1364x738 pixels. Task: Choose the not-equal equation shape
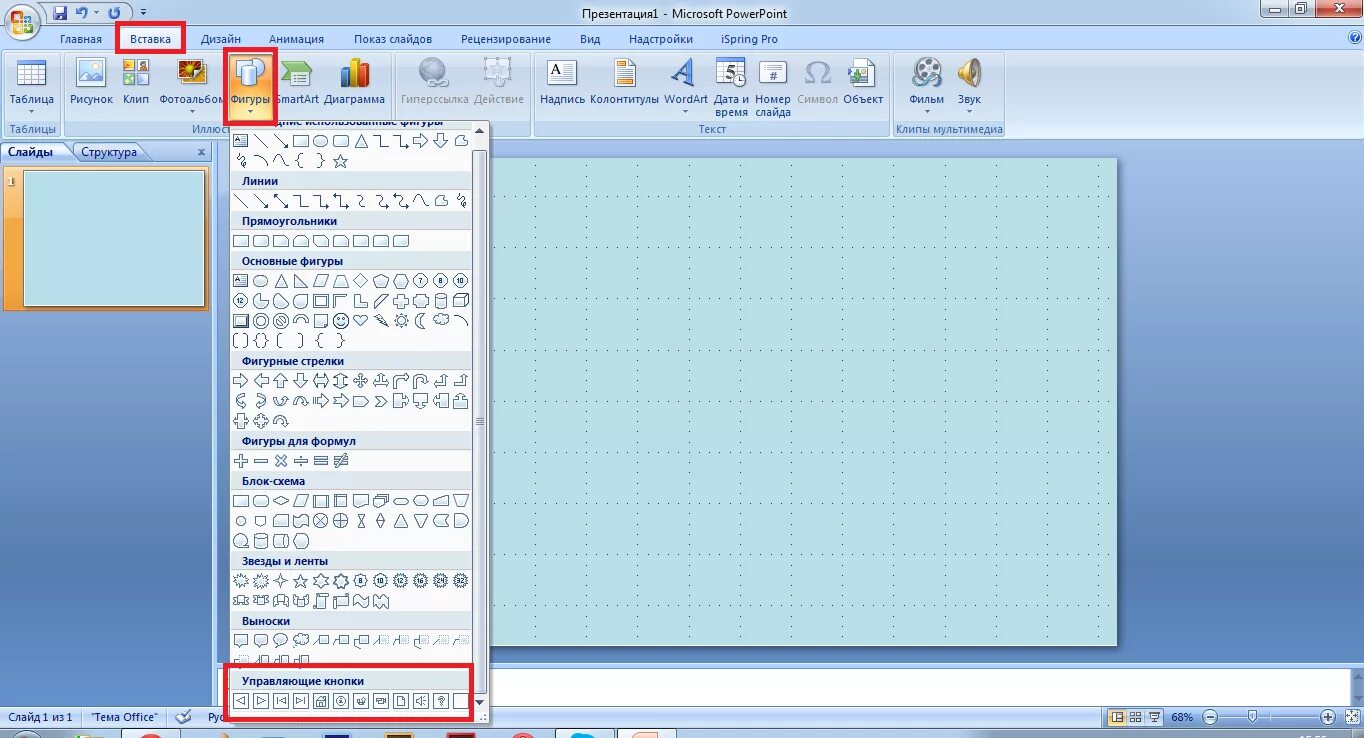341,461
